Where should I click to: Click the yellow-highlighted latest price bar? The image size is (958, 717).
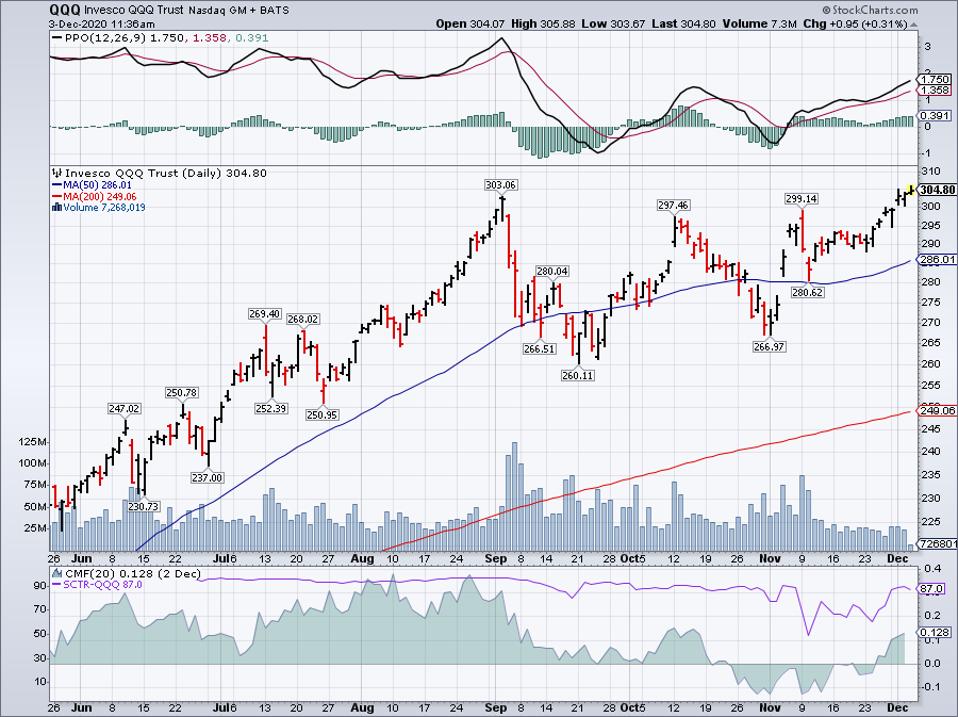coord(912,190)
